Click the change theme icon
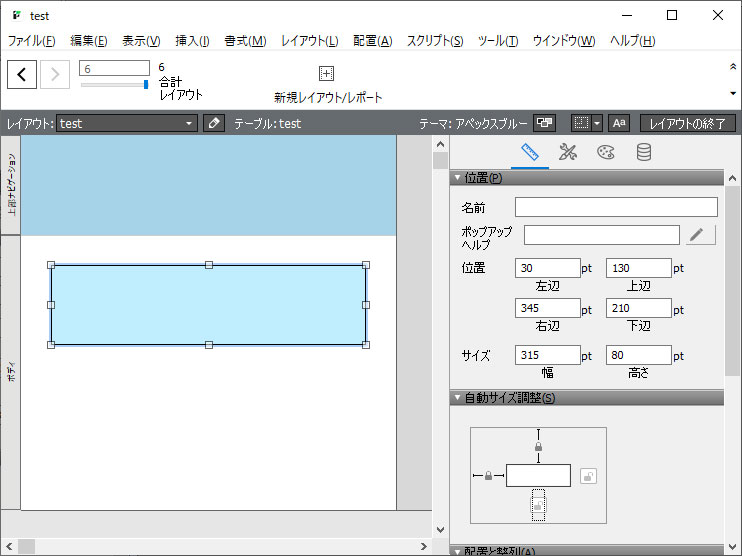This screenshot has height=556, width=742. tap(544, 124)
